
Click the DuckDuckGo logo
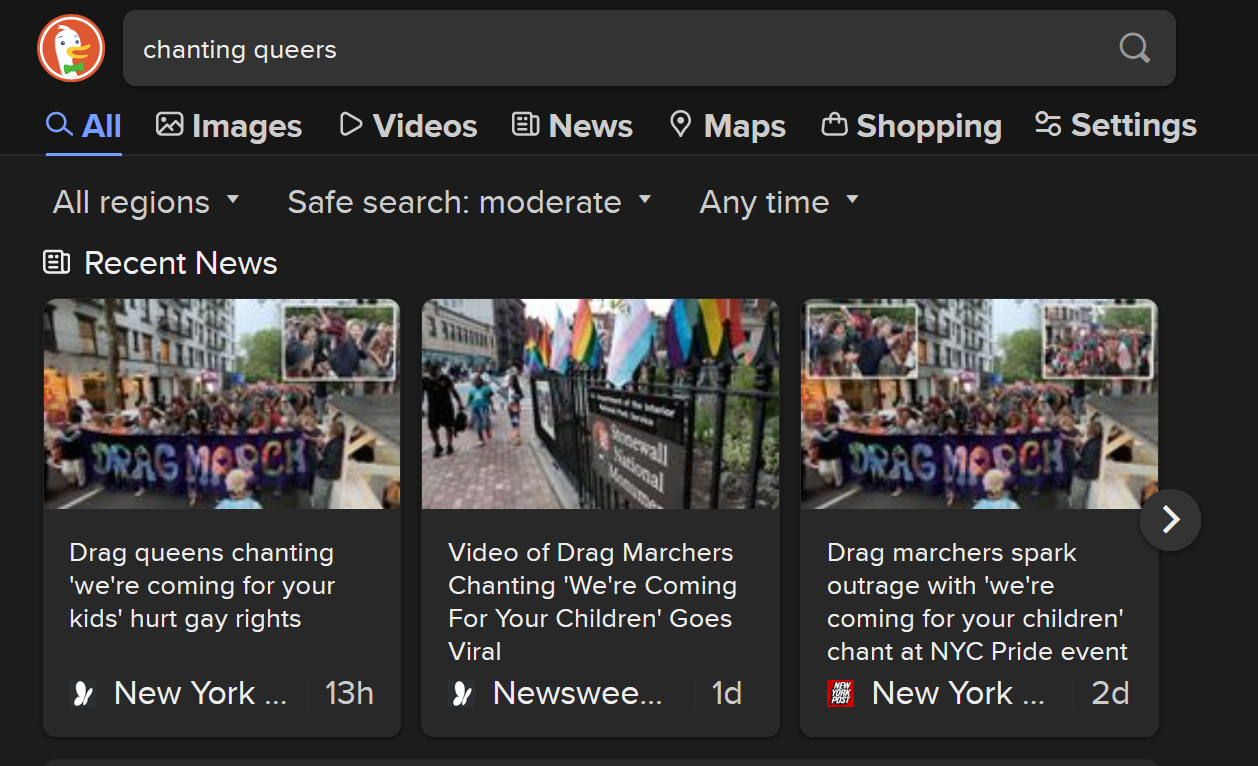coord(71,48)
